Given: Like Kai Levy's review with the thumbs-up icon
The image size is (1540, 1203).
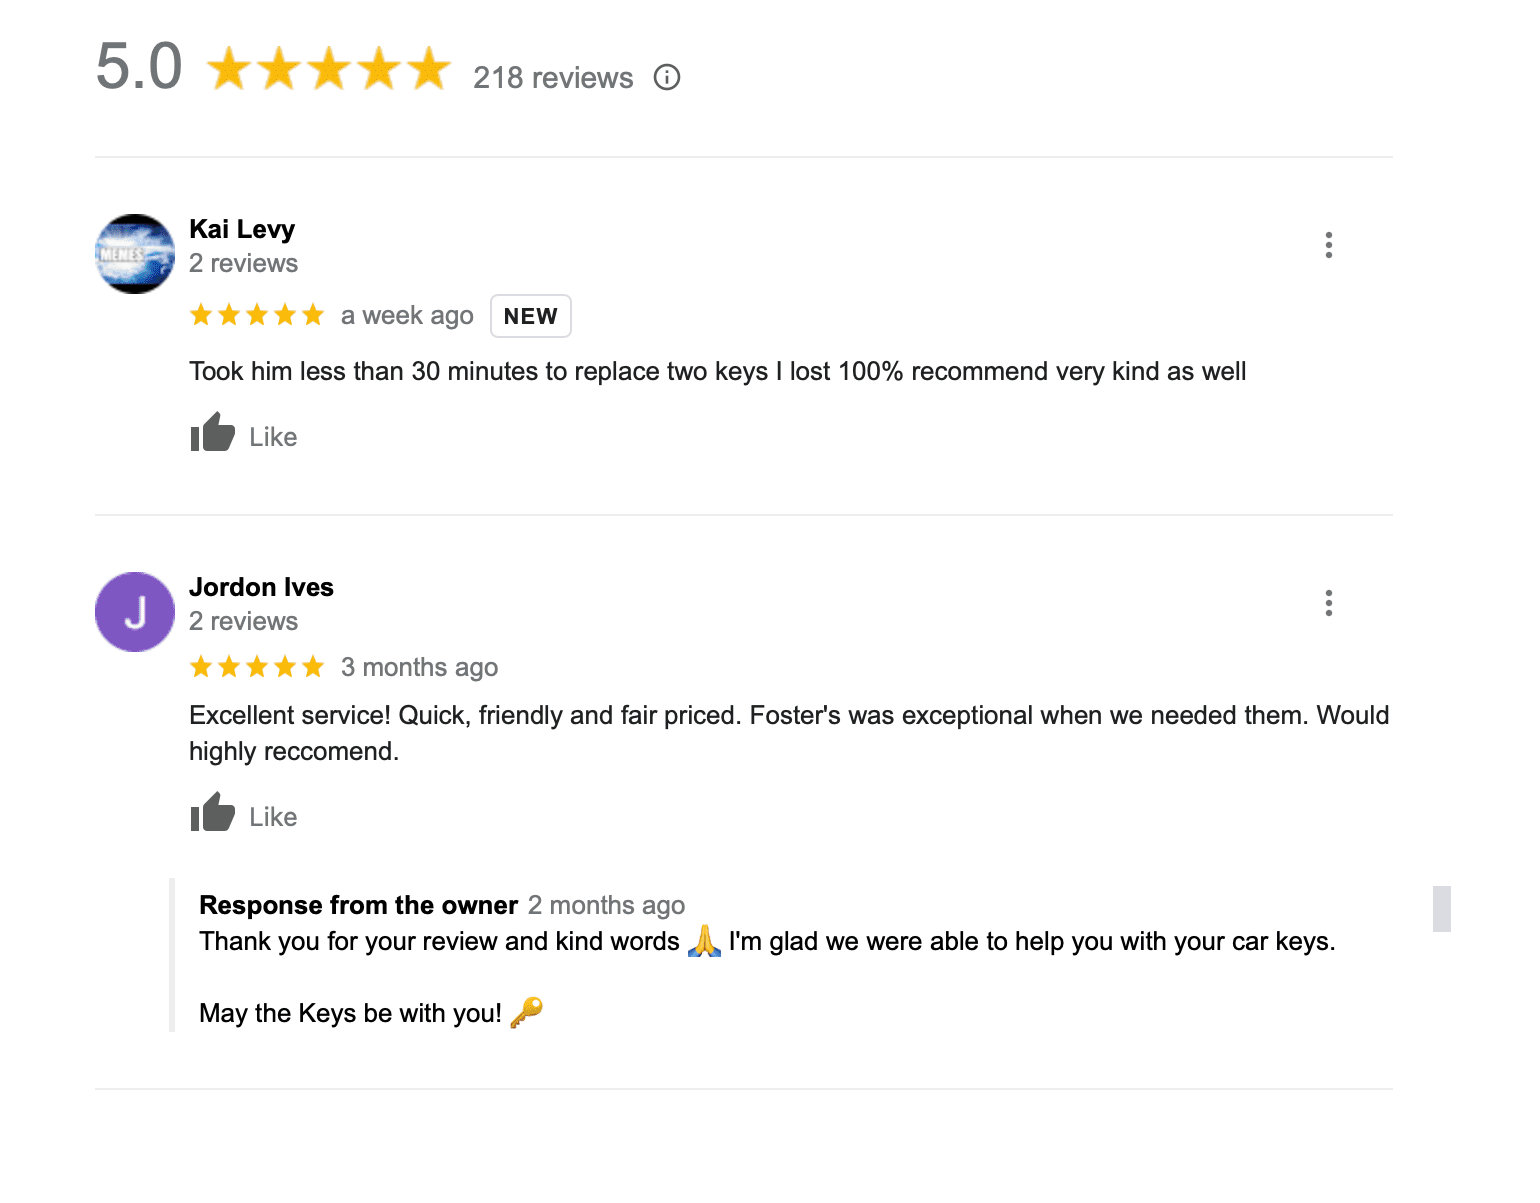Looking at the screenshot, I should tap(213, 434).
